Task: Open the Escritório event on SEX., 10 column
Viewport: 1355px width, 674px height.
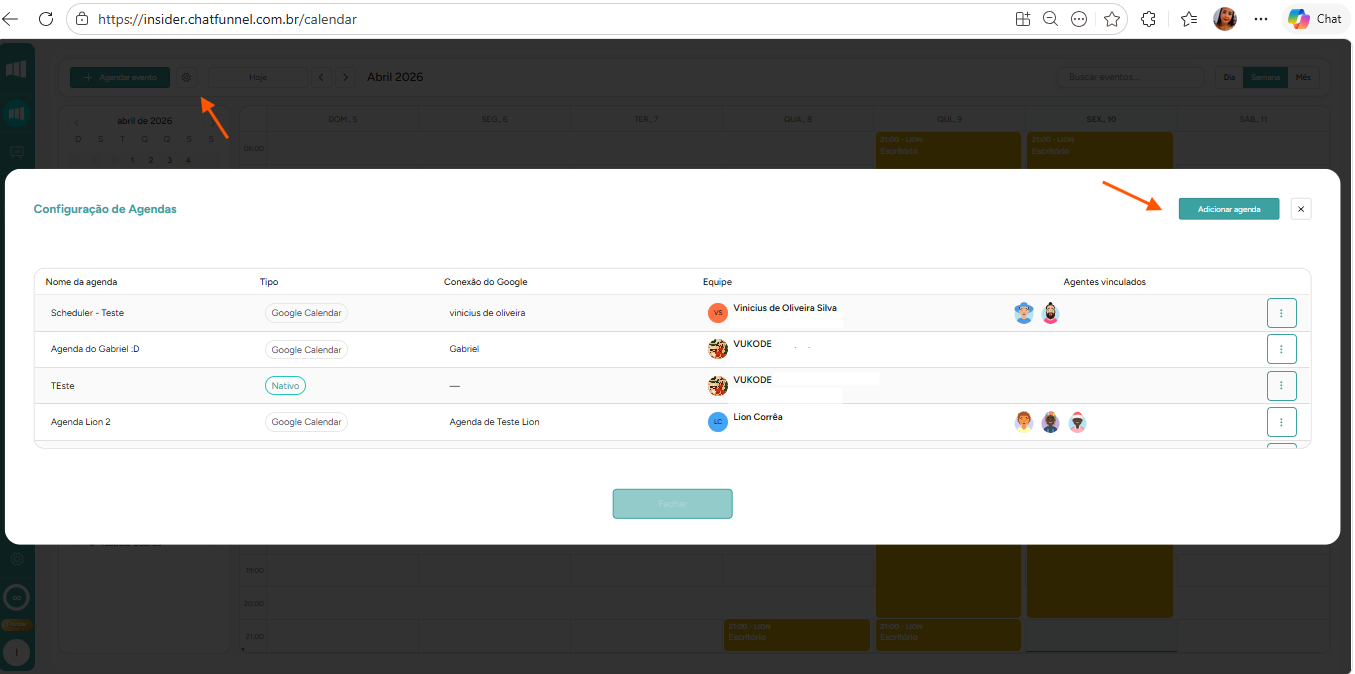Action: [x=1099, y=150]
